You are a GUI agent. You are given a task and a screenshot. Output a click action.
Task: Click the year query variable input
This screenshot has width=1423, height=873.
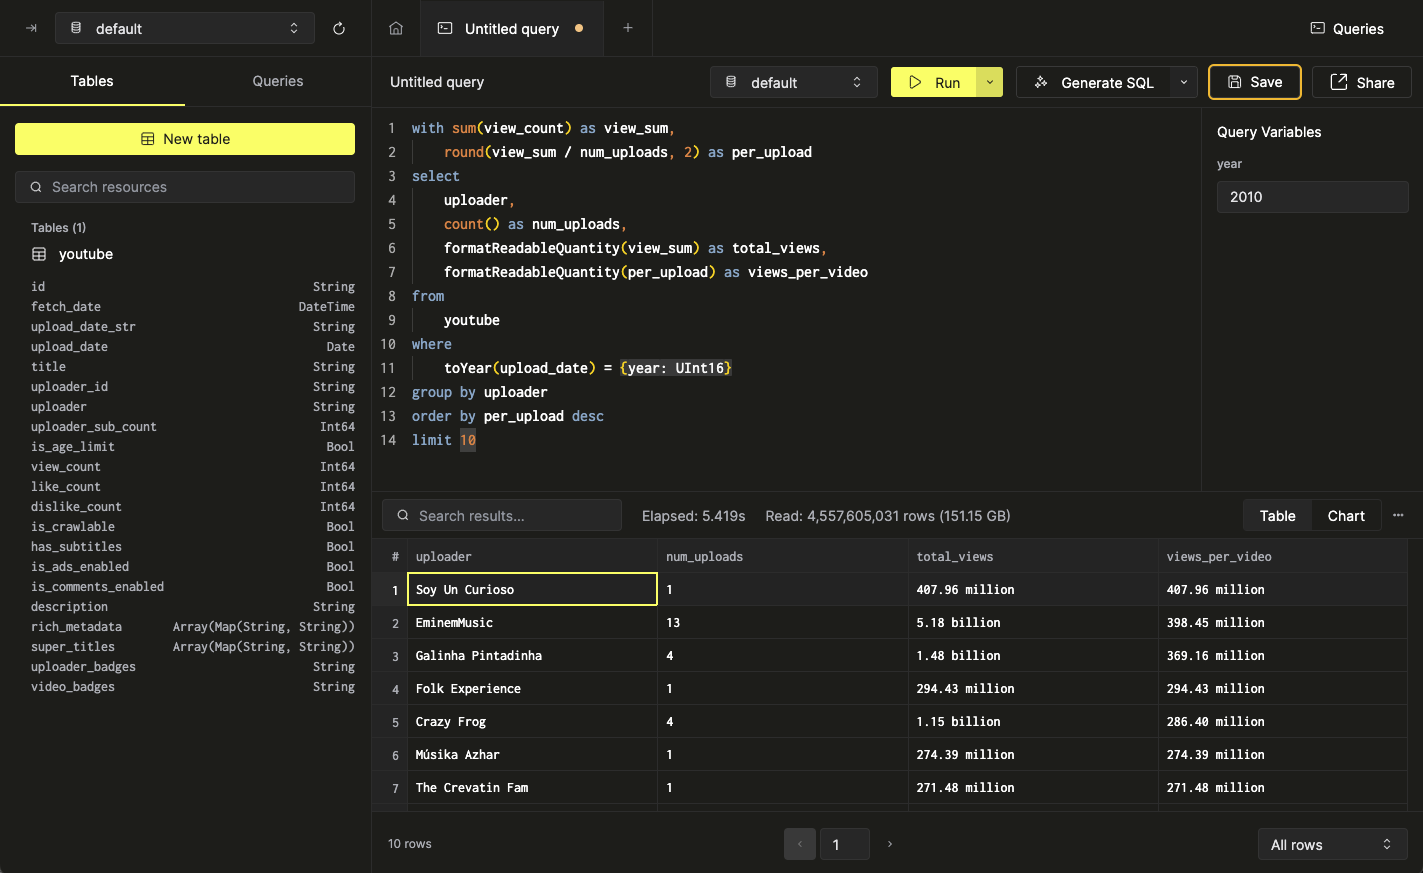[x=1312, y=197]
